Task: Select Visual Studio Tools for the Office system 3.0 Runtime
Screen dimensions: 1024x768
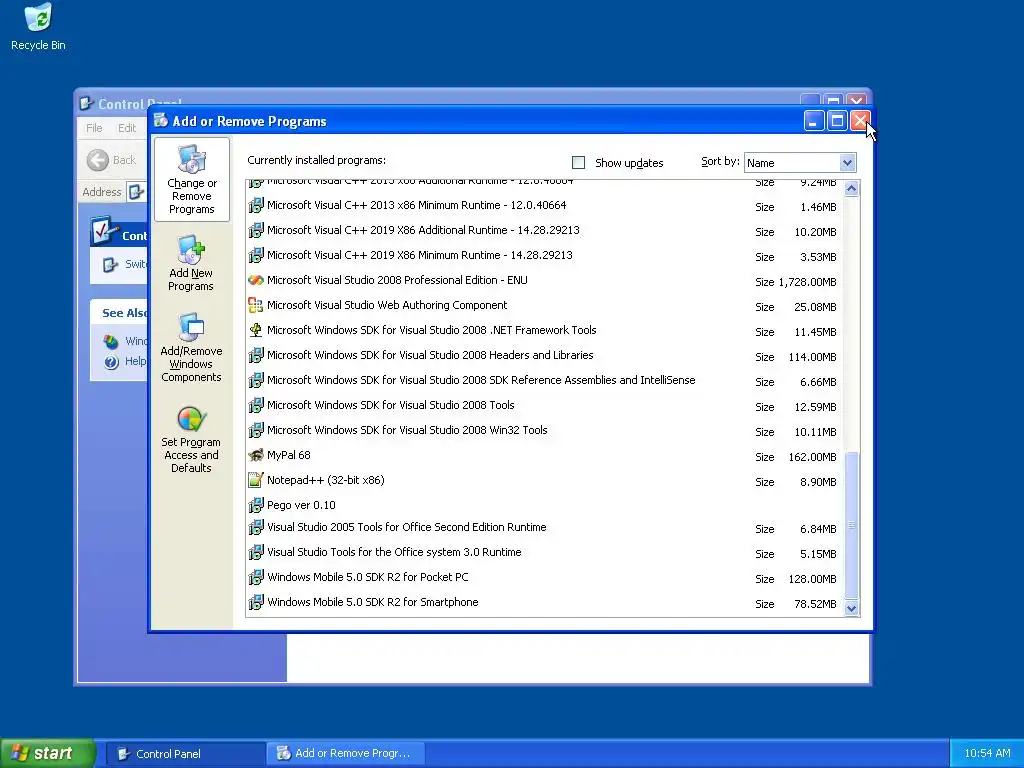Action: click(x=394, y=552)
